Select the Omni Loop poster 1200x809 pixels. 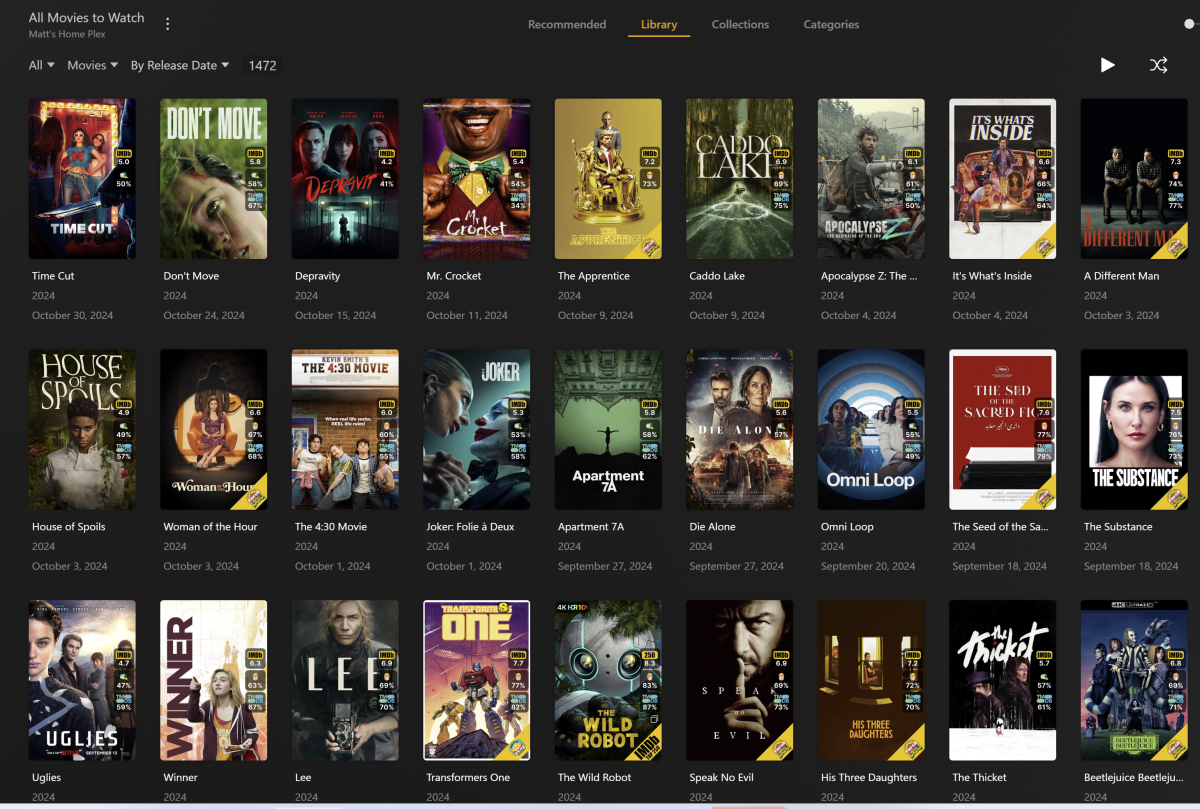click(871, 429)
